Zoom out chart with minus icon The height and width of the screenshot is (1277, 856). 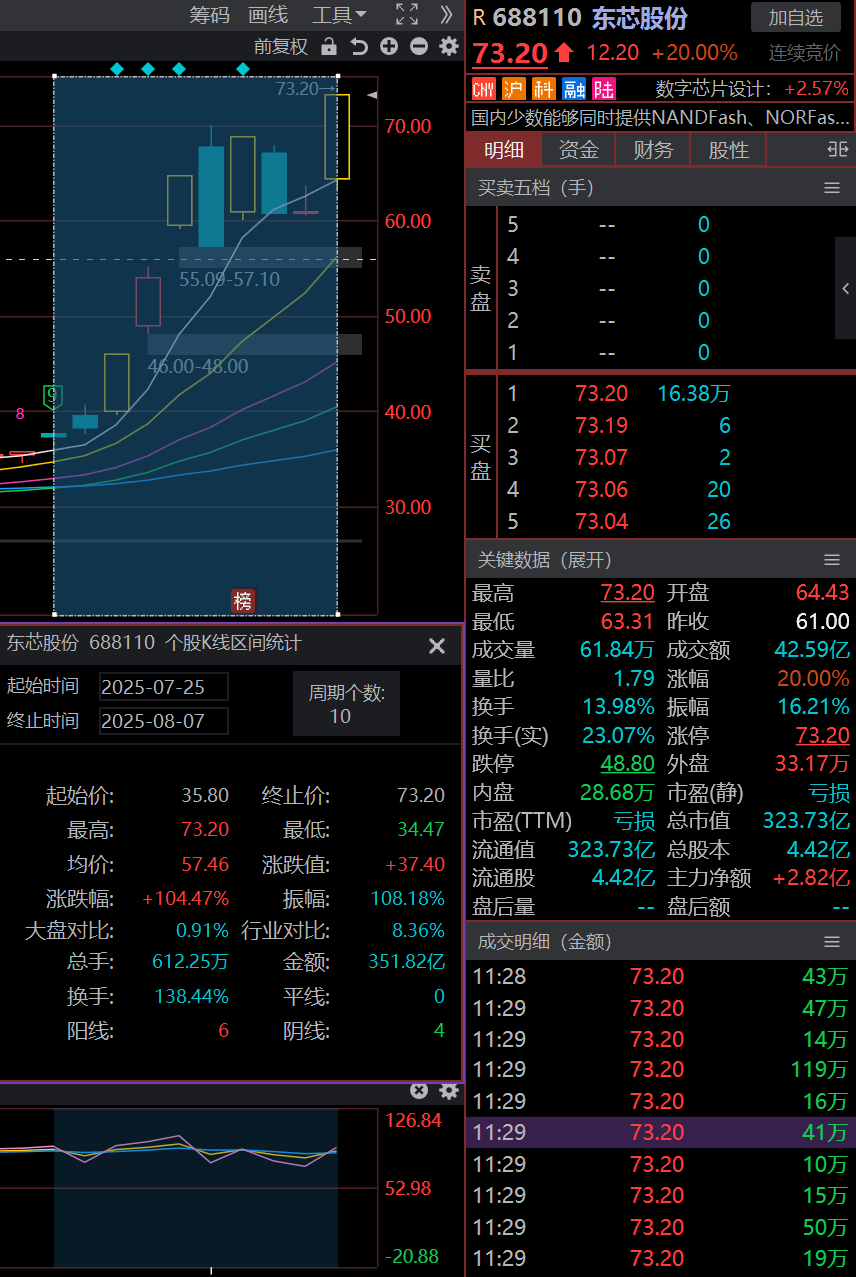pos(419,46)
